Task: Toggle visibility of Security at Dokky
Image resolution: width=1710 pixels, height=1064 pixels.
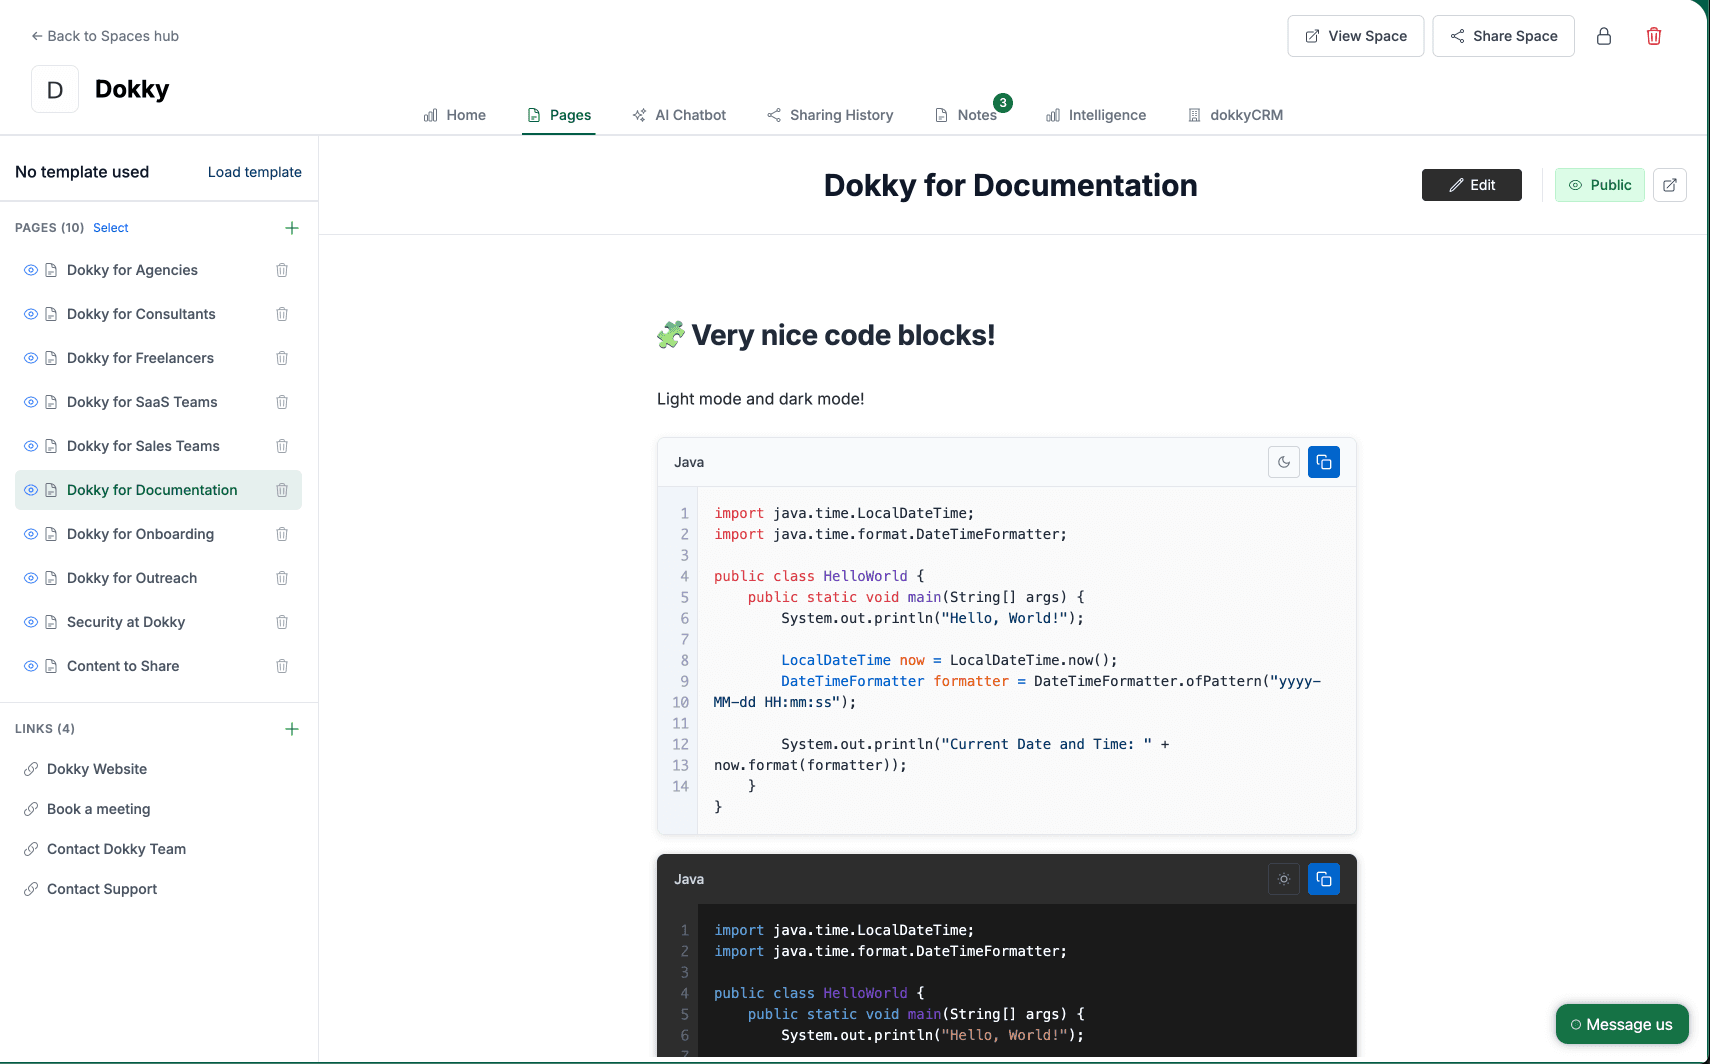Action: 31,622
